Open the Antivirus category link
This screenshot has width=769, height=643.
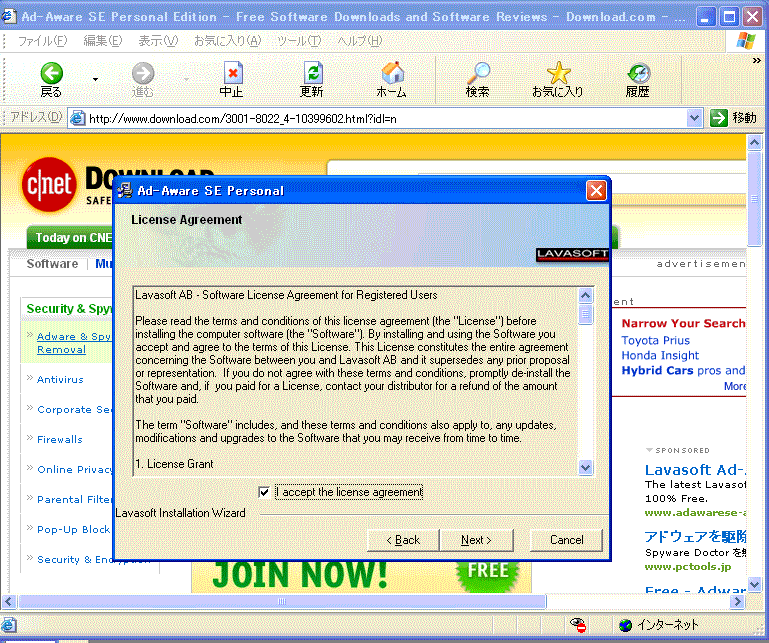tap(60, 379)
